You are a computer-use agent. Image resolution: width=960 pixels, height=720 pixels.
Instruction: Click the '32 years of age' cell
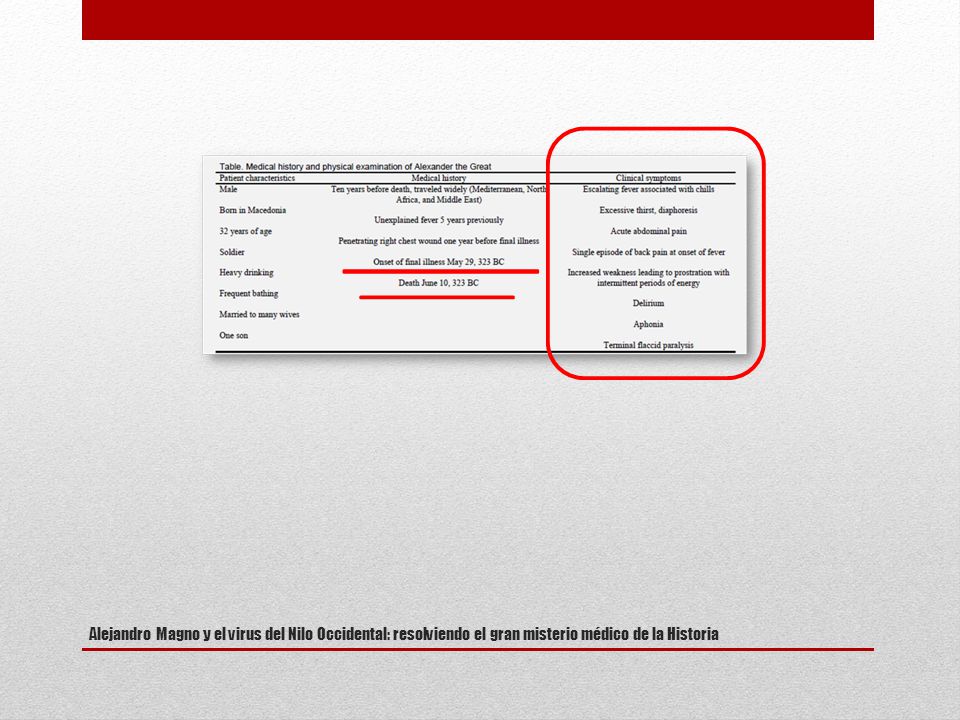coord(246,231)
